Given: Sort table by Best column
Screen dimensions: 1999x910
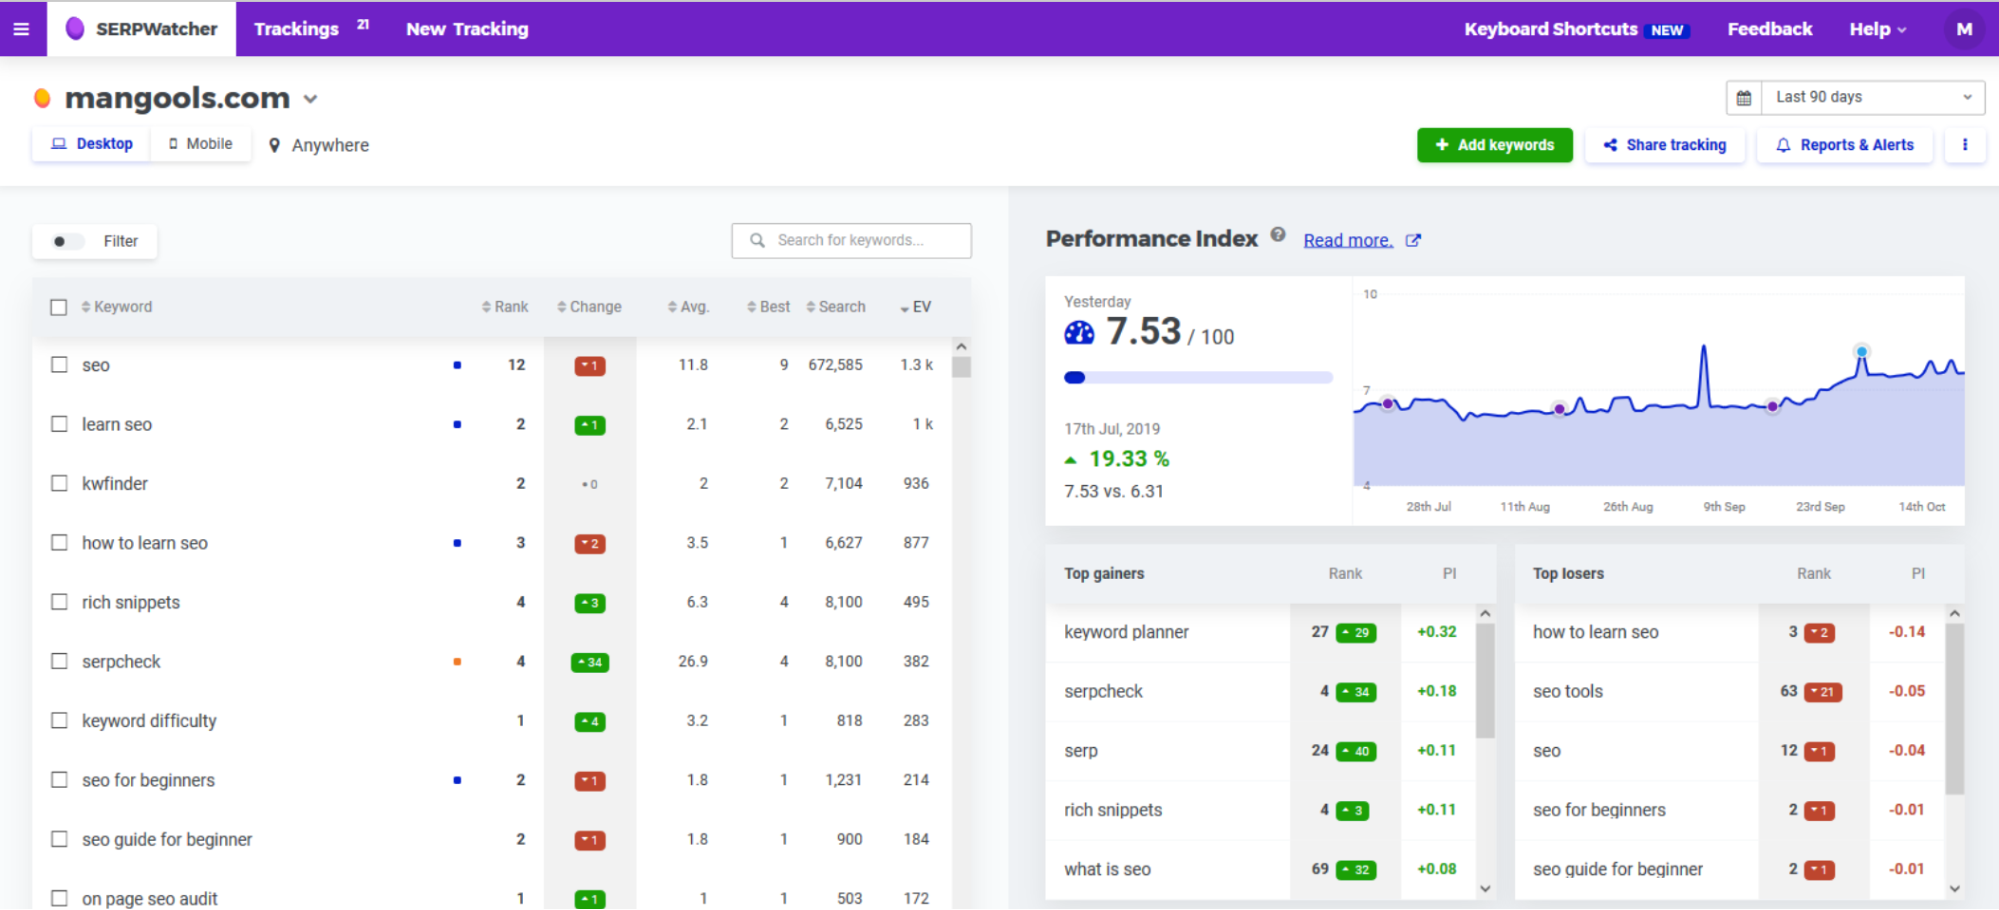Looking at the screenshot, I should tap(768, 307).
